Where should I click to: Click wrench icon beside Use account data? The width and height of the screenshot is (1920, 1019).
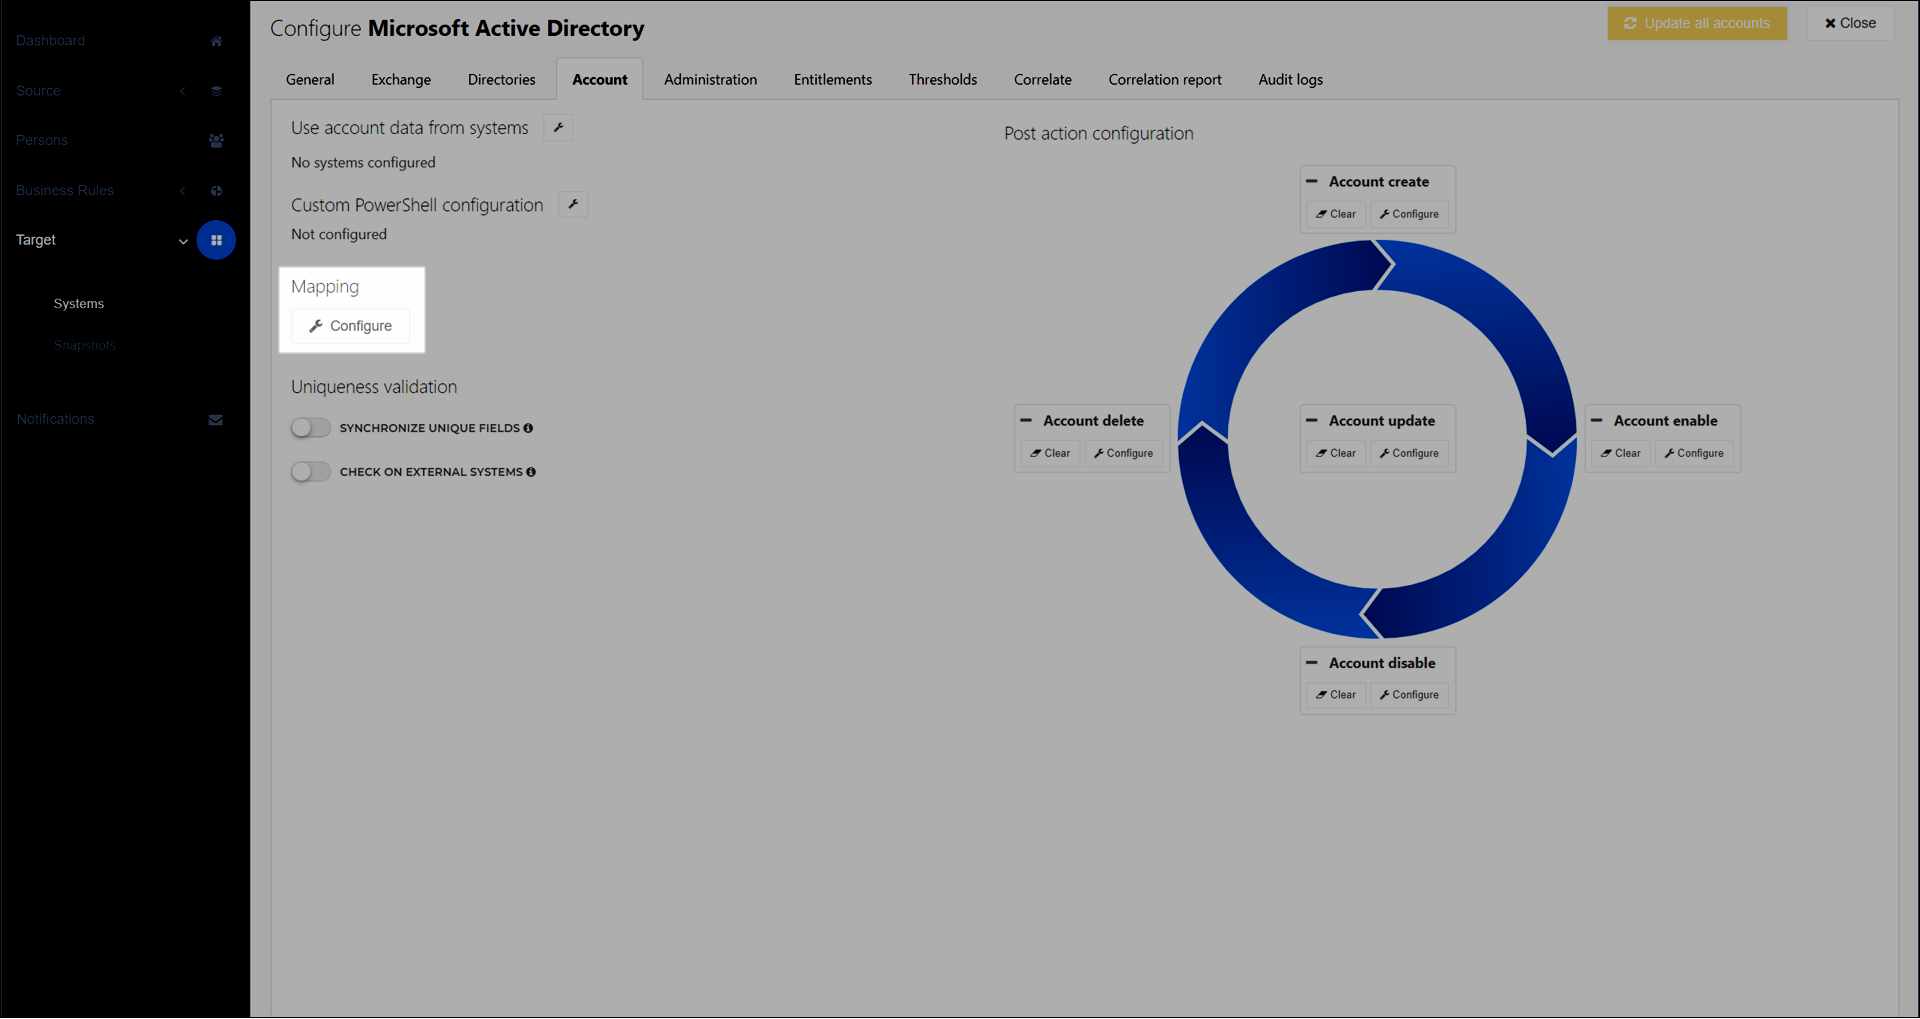558,128
